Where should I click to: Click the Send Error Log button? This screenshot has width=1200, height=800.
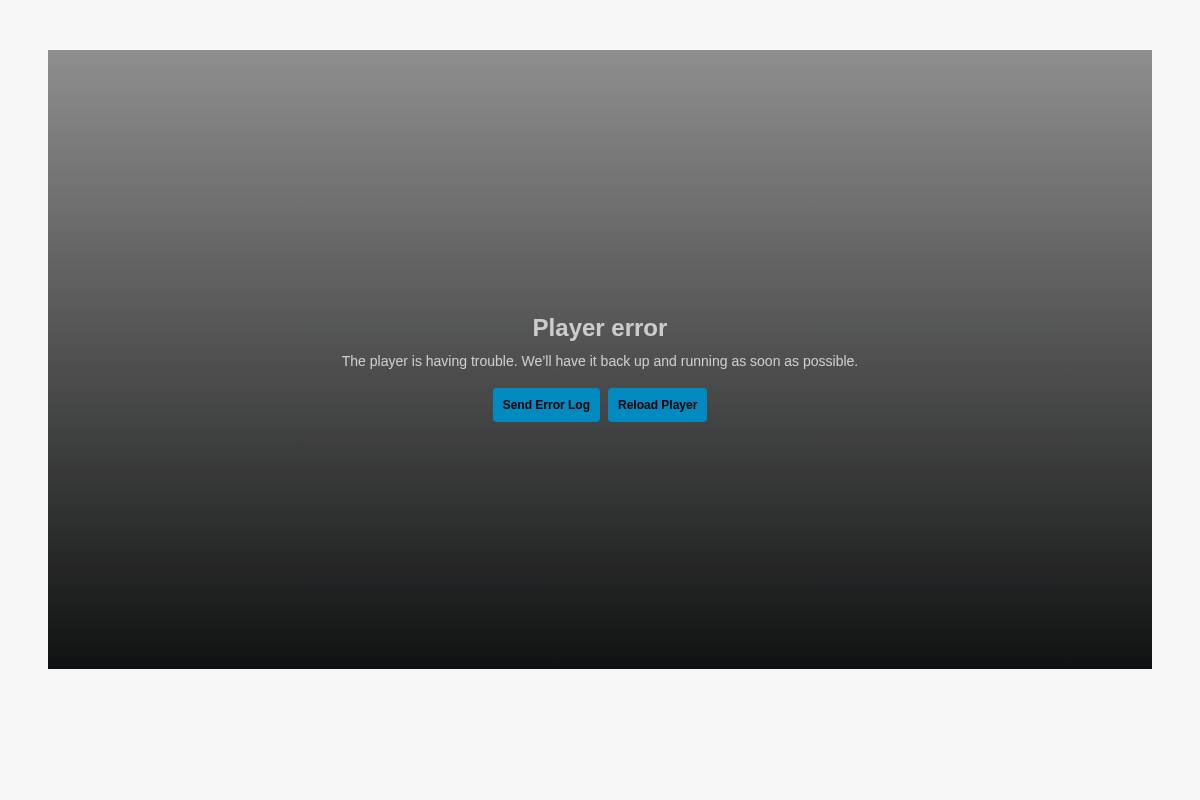click(546, 405)
